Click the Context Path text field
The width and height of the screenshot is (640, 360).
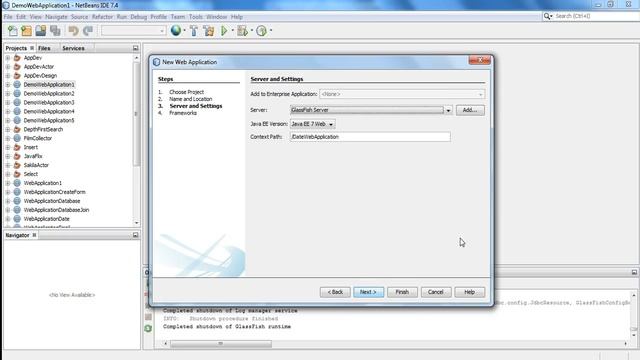pyautogui.click(x=370, y=137)
